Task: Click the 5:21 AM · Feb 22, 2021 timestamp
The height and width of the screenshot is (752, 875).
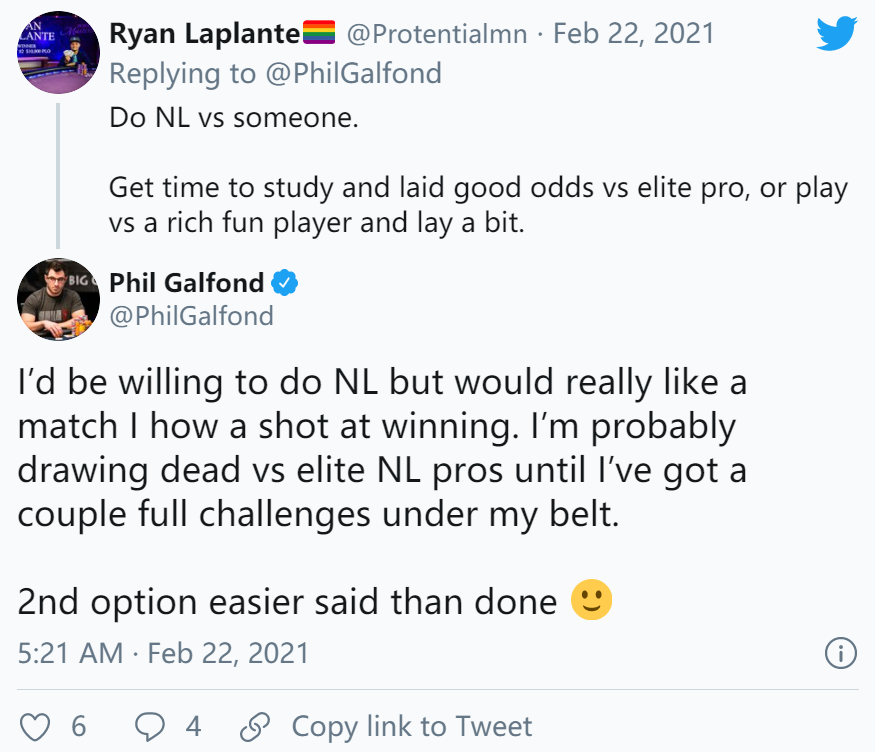Action: (x=164, y=654)
